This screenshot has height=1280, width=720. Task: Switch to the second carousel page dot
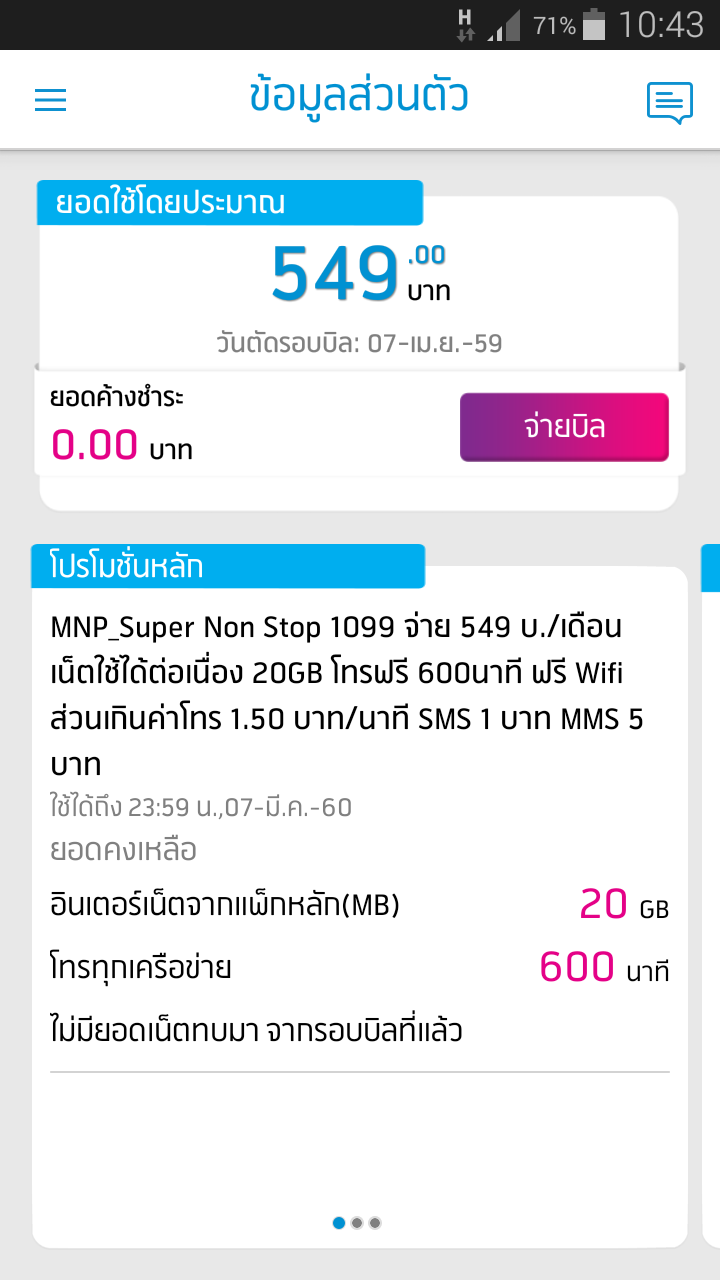[x=357, y=1222]
